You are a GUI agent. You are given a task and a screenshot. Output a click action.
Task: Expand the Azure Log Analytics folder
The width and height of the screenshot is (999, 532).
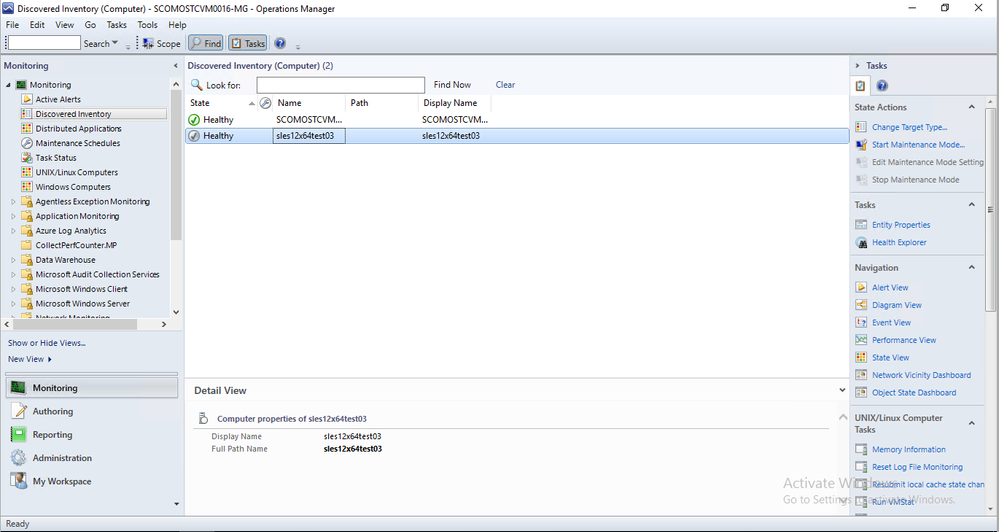click(x=13, y=231)
